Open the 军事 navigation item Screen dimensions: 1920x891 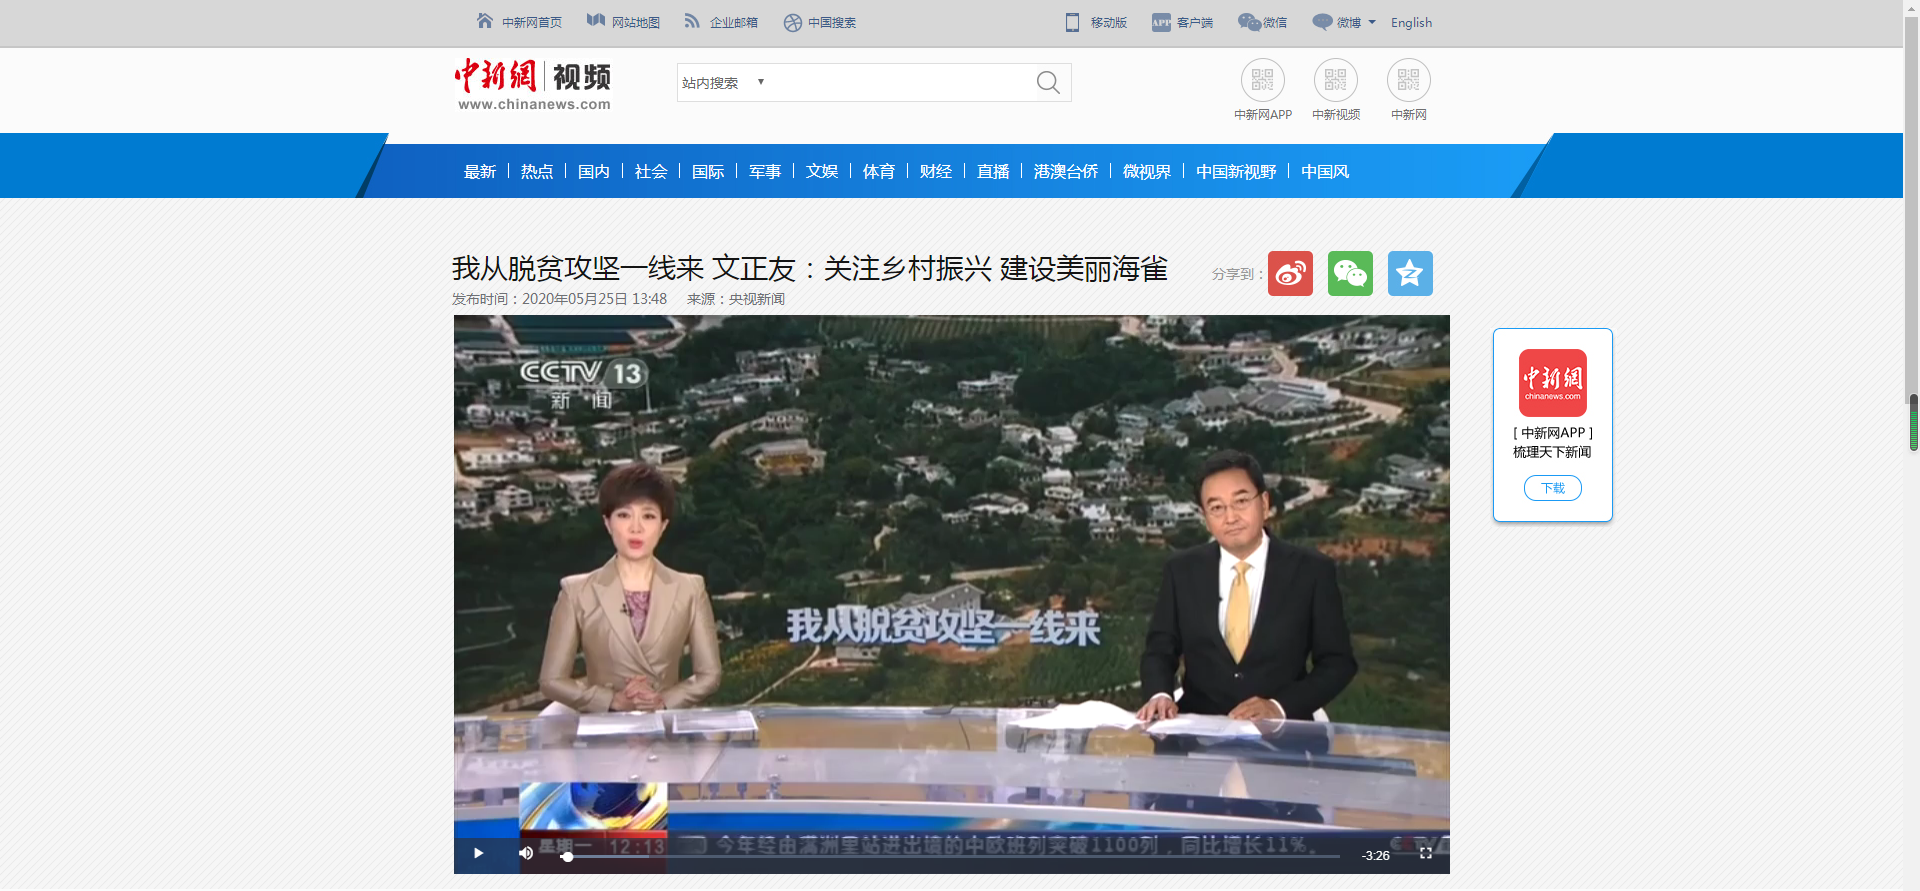pos(765,171)
